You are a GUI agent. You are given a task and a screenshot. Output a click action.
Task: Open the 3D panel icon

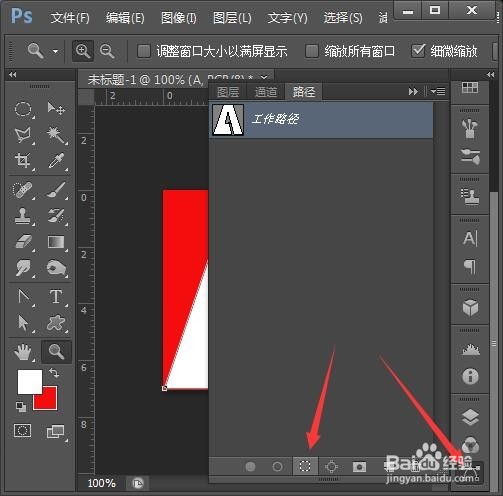[470, 308]
